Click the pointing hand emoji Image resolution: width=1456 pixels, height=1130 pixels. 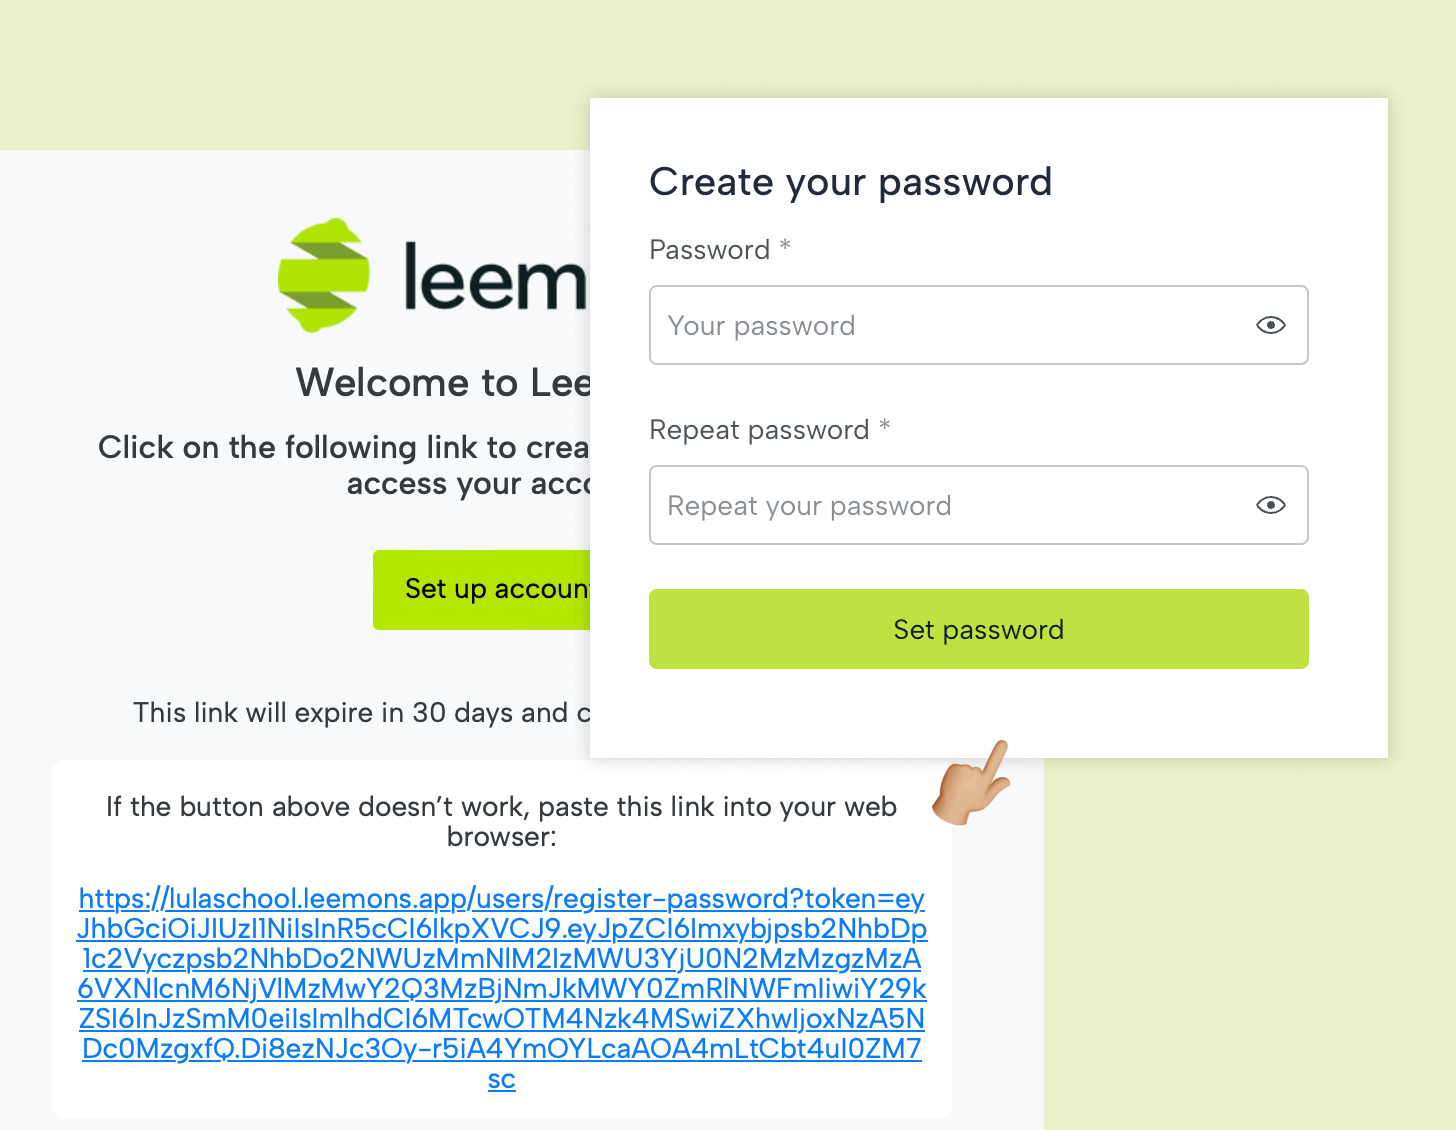point(971,783)
